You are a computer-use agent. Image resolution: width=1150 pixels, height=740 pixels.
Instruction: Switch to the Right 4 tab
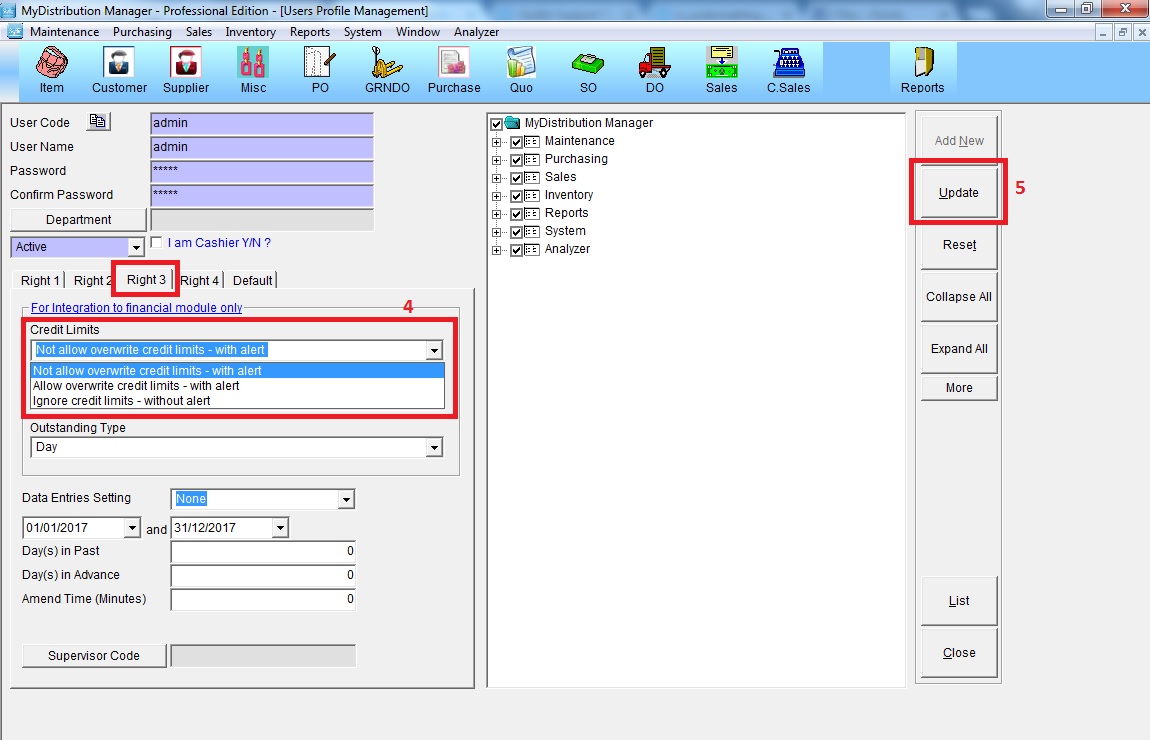(199, 280)
